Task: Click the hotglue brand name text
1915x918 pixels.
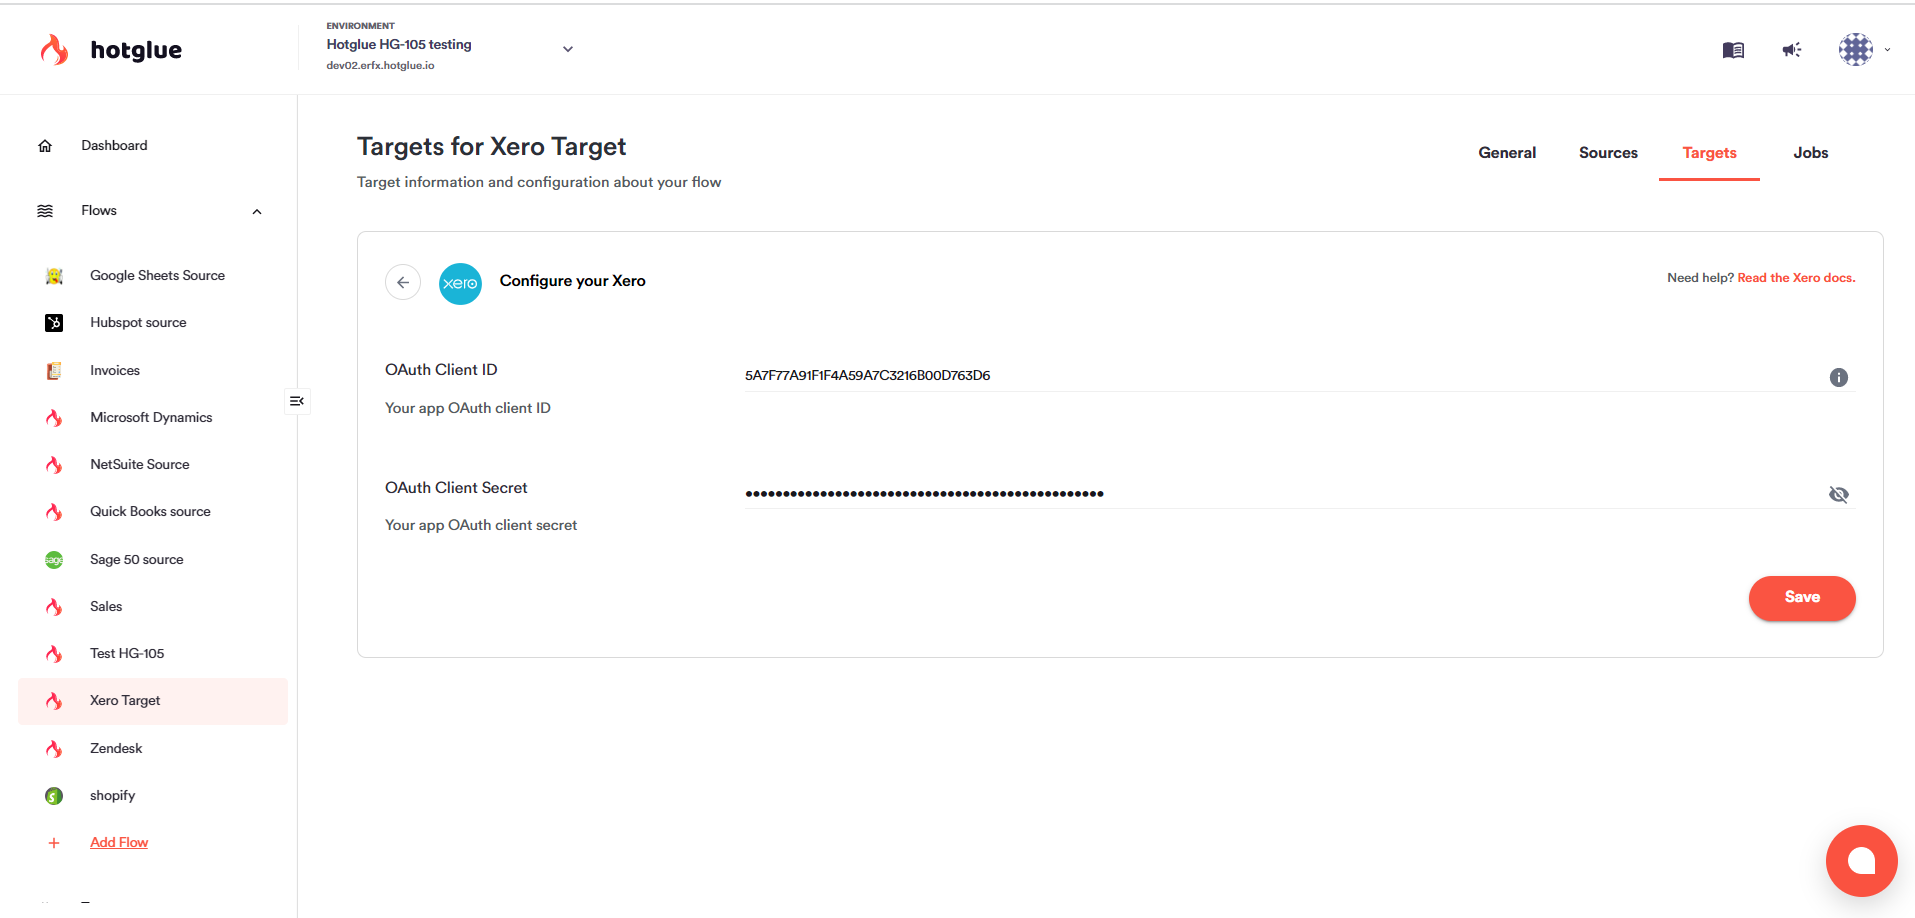Action: click(136, 50)
